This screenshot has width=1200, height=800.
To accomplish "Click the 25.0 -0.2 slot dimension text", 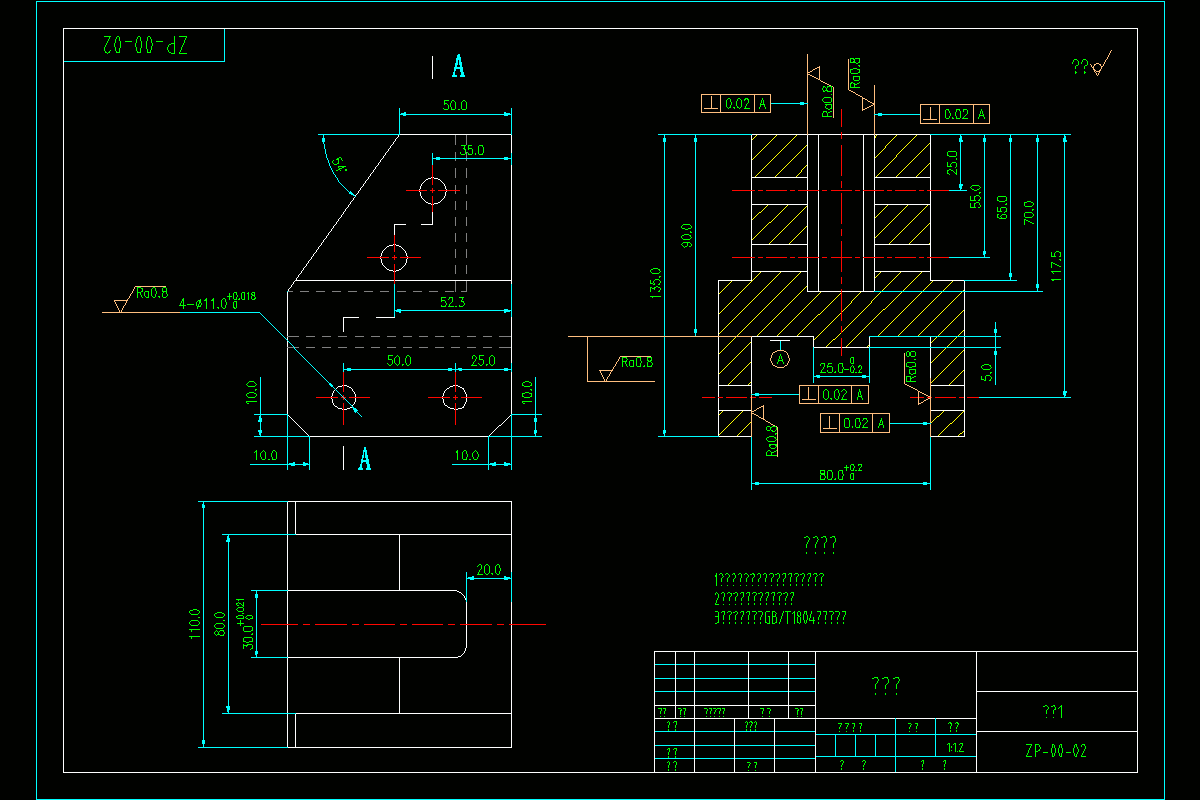I will point(841,368).
